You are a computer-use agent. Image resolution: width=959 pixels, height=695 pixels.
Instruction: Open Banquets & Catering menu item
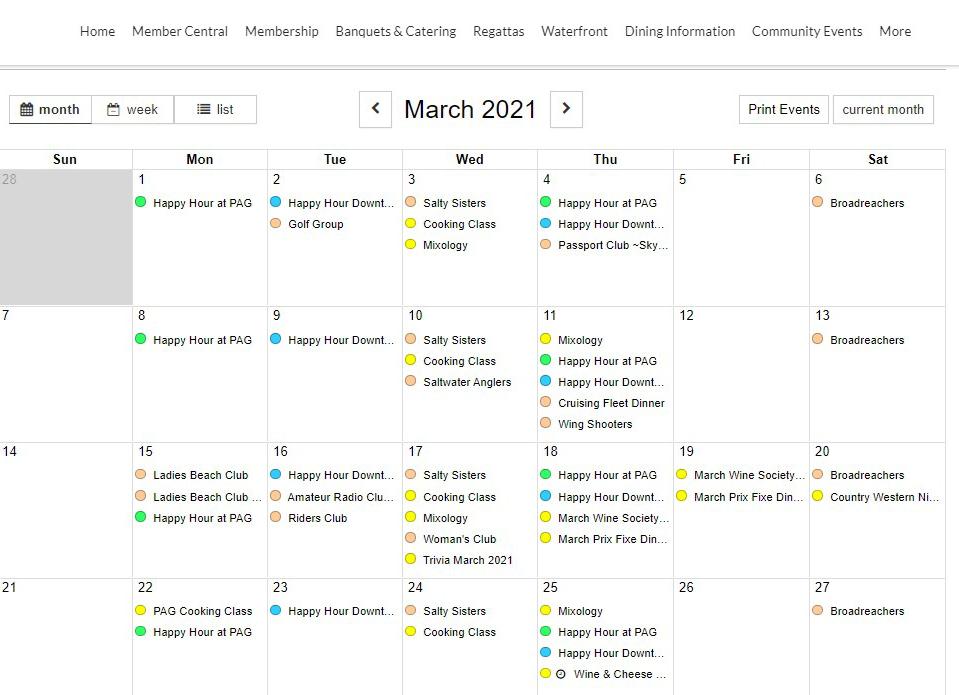[x=396, y=31]
